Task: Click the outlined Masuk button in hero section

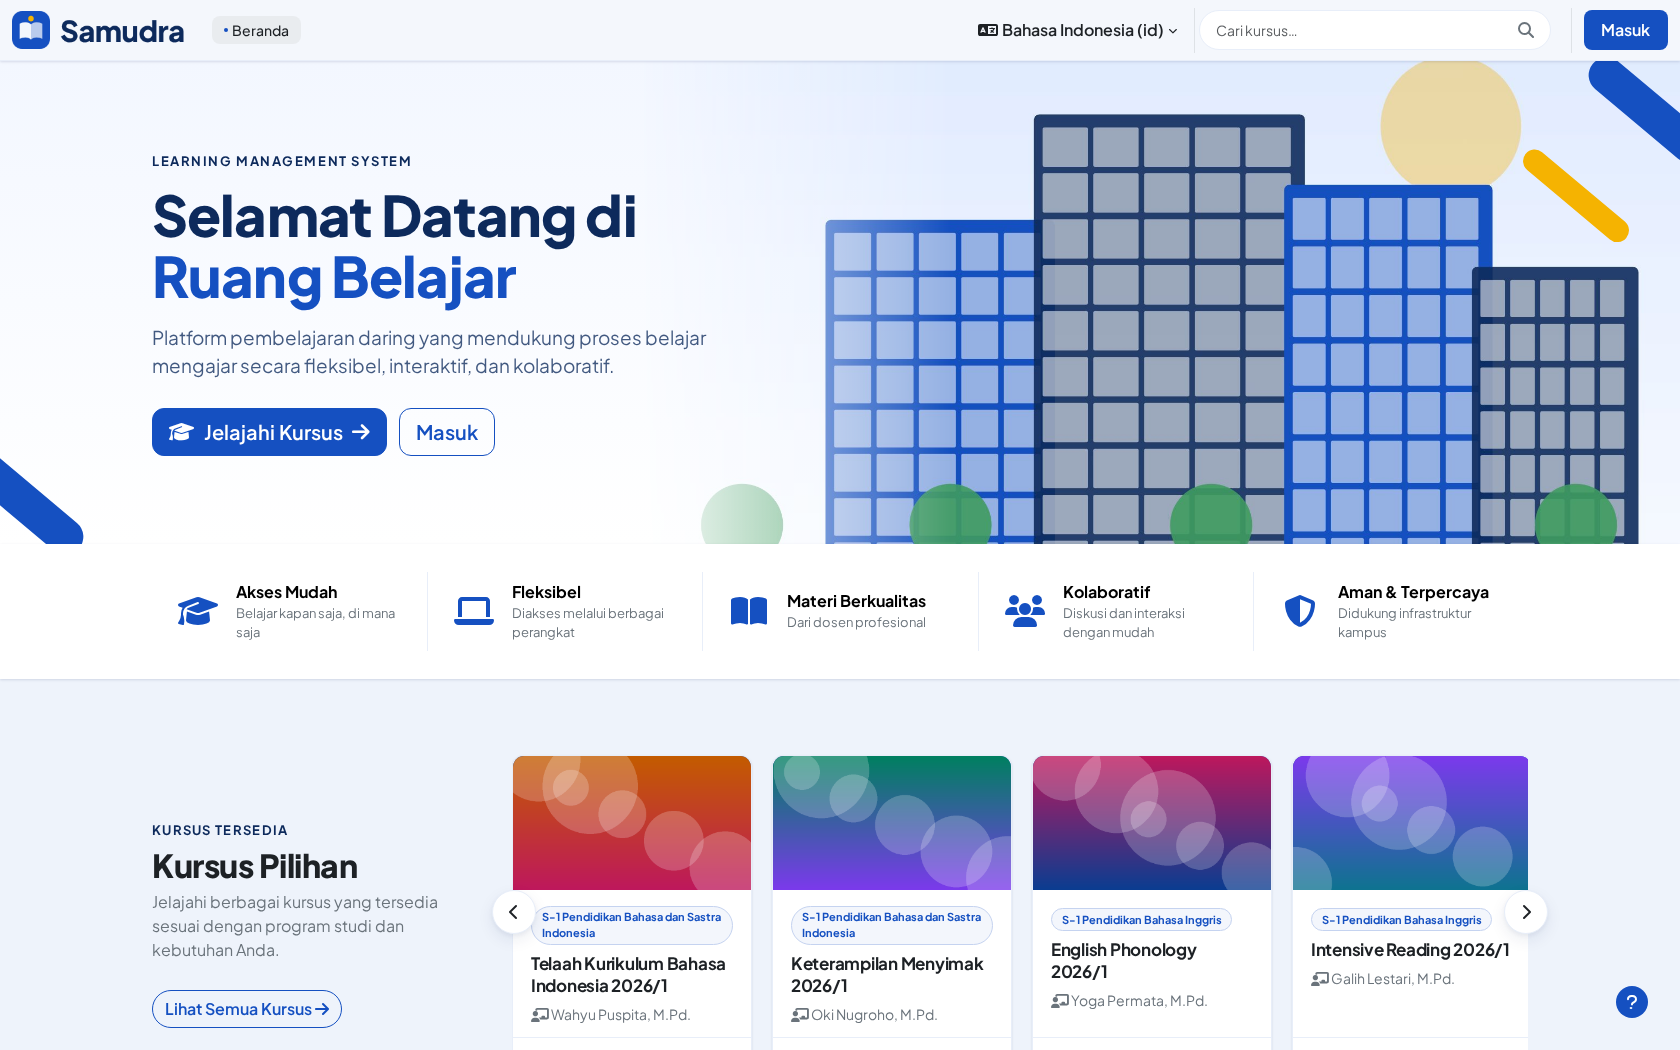Action: [x=447, y=432]
